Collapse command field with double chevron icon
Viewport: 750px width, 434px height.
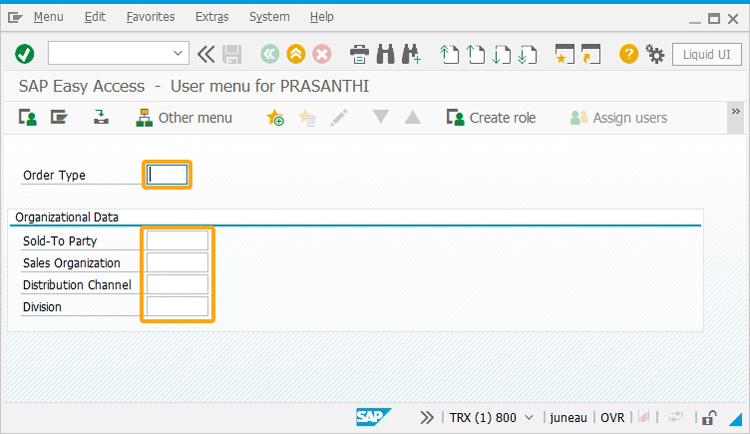[206, 54]
